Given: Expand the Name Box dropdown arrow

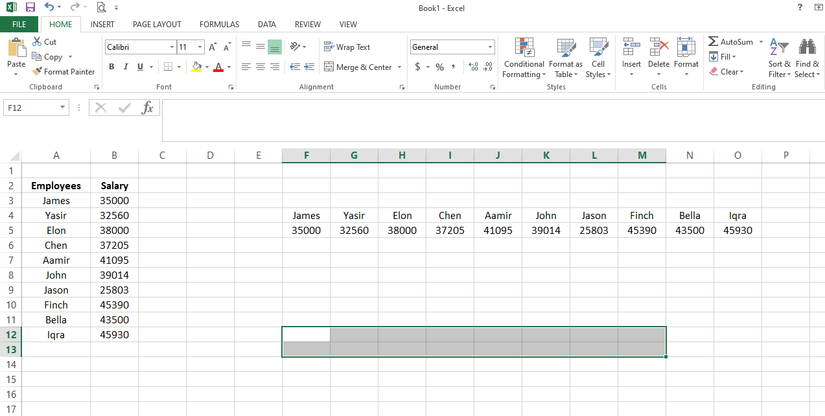Looking at the screenshot, I should (x=63, y=108).
